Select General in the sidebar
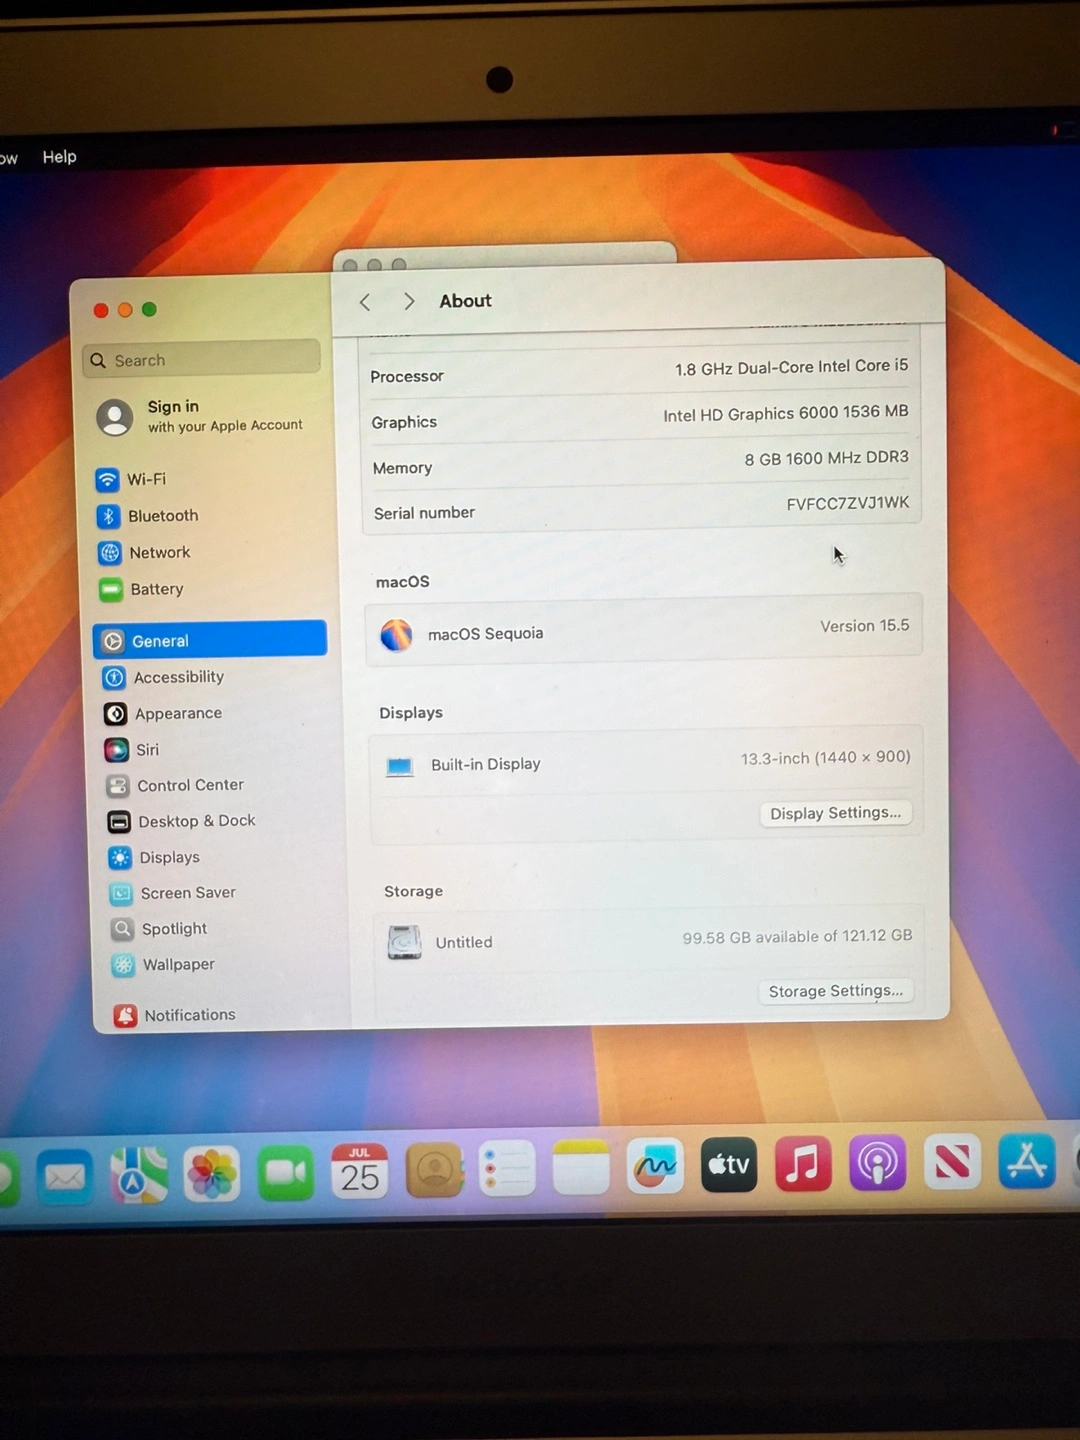The height and width of the screenshot is (1440, 1080). tap(210, 640)
